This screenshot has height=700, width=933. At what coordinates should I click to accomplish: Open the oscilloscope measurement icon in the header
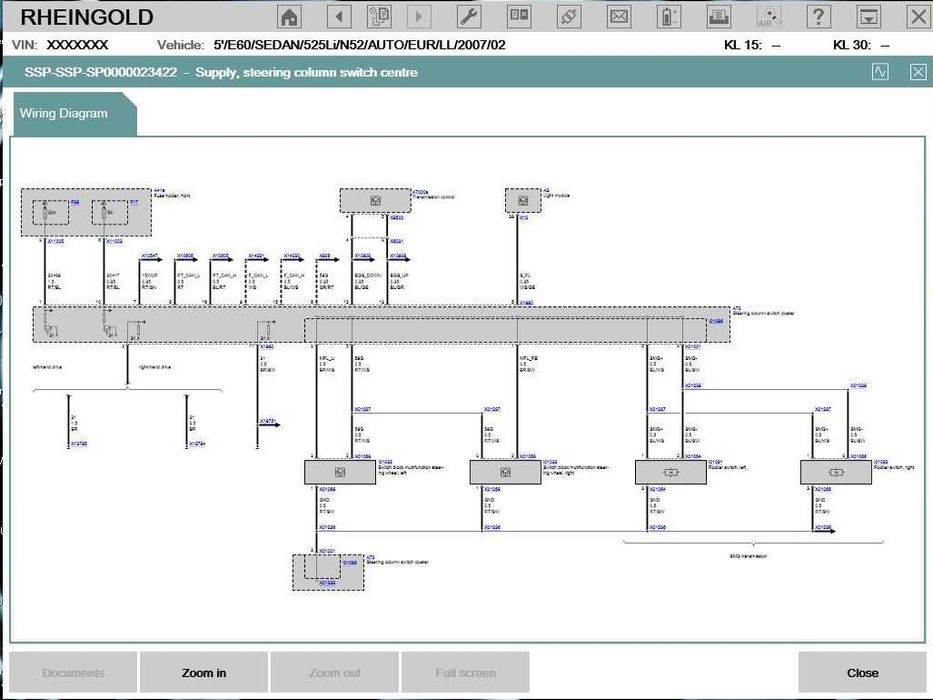[x=880, y=72]
